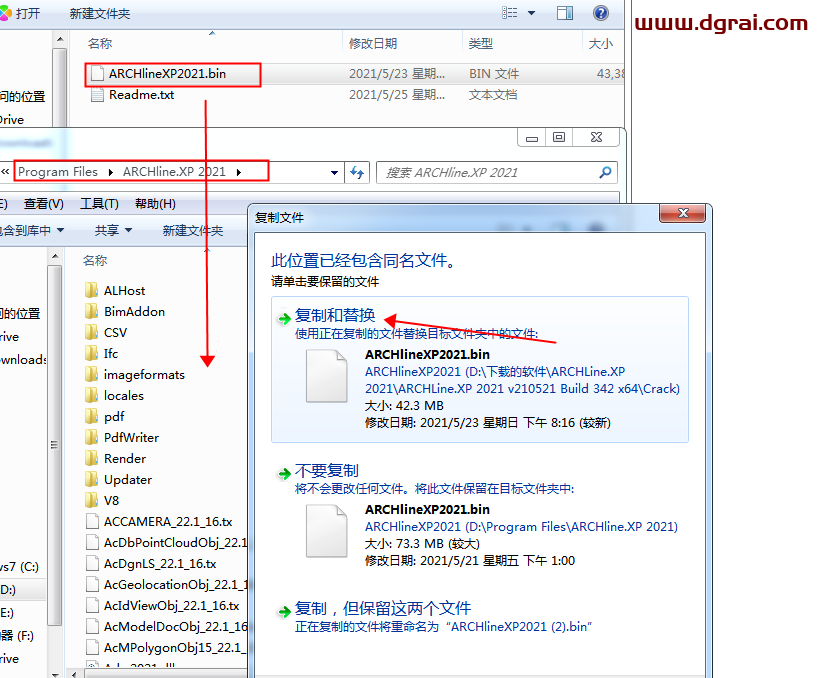Viewport: 834px width, 678px height.
Task: Expand arrow after ARCHline.XP 2021 in path
Action: coord(239,172)
